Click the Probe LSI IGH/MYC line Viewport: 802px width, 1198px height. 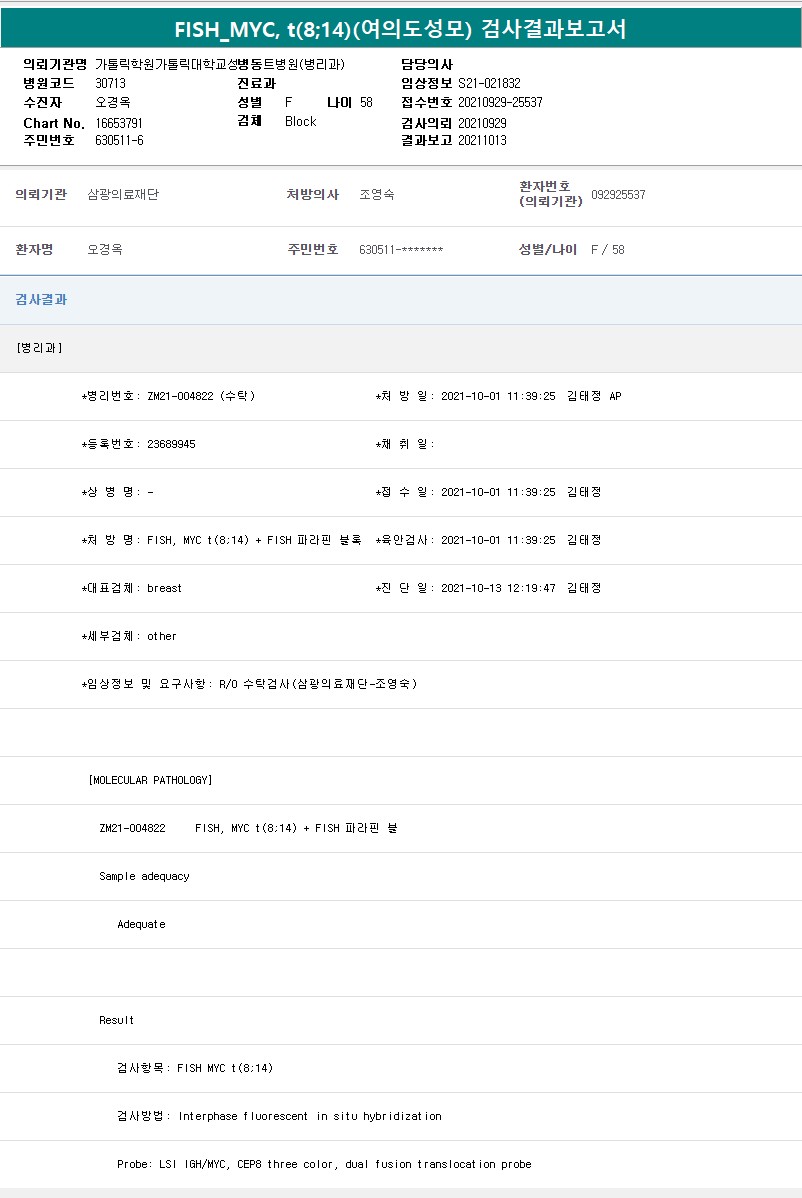click(324, 1164)
